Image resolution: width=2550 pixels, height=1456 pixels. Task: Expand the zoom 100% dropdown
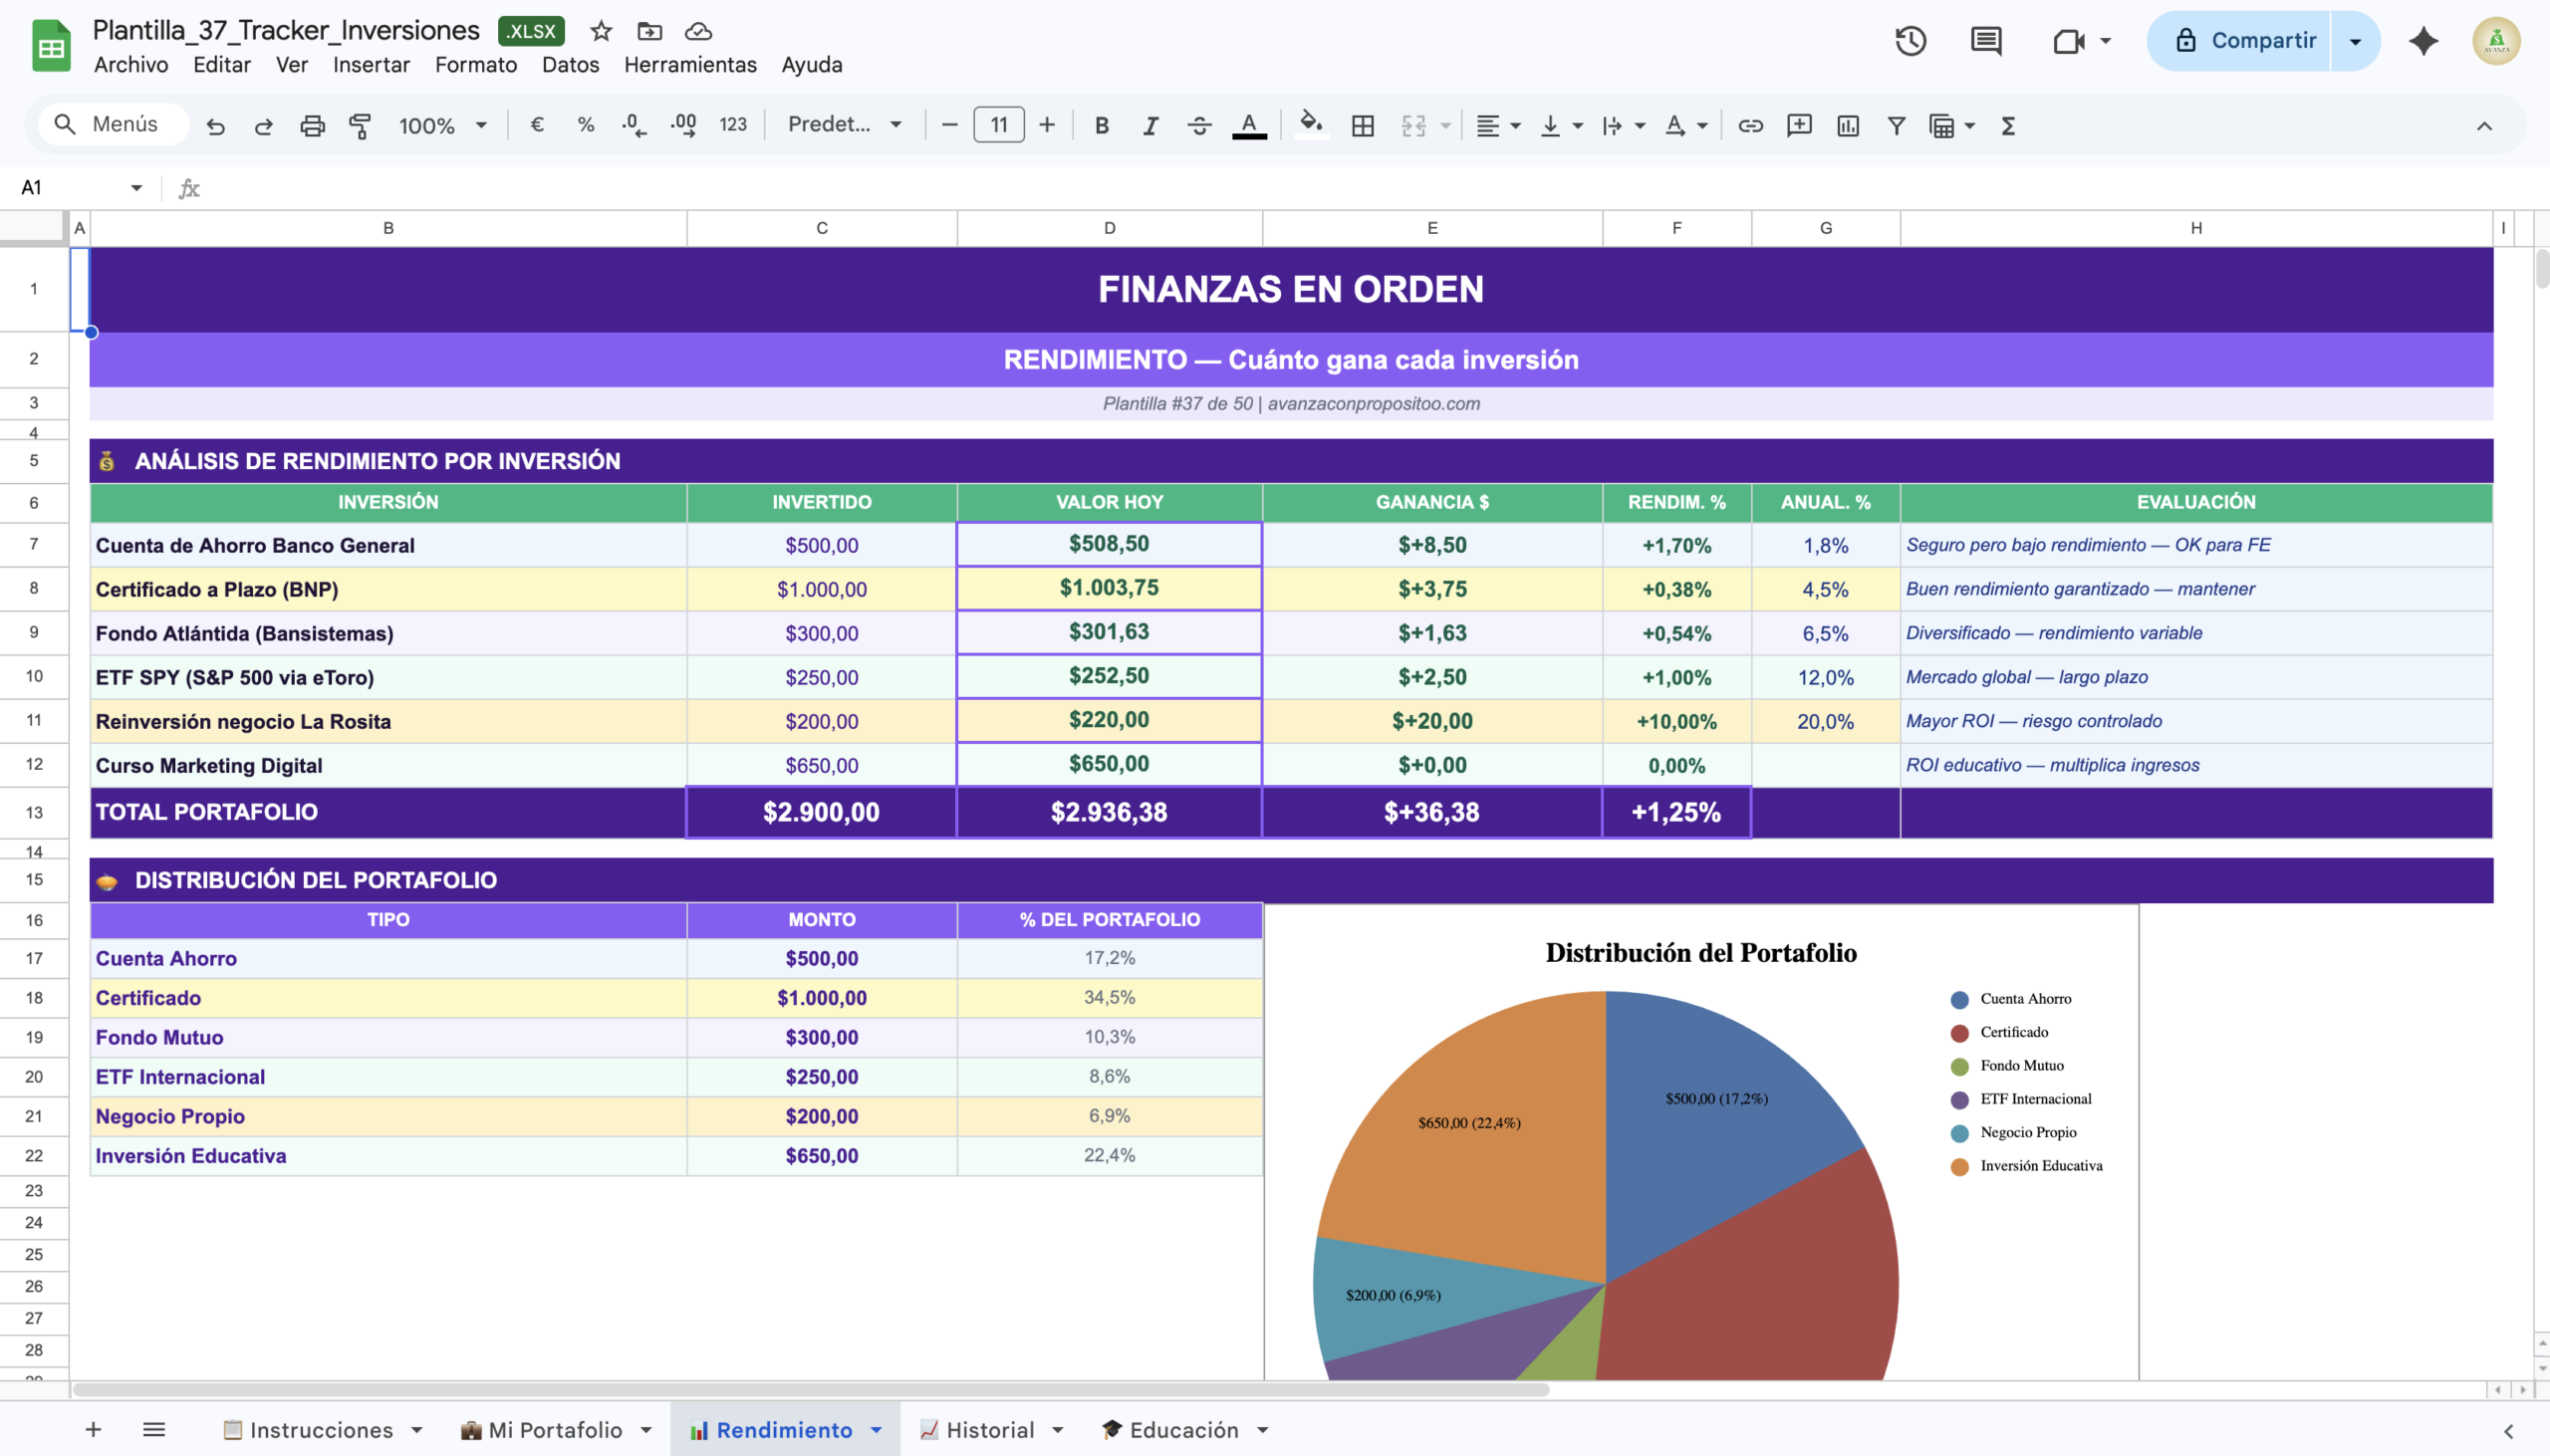(442, 125)
